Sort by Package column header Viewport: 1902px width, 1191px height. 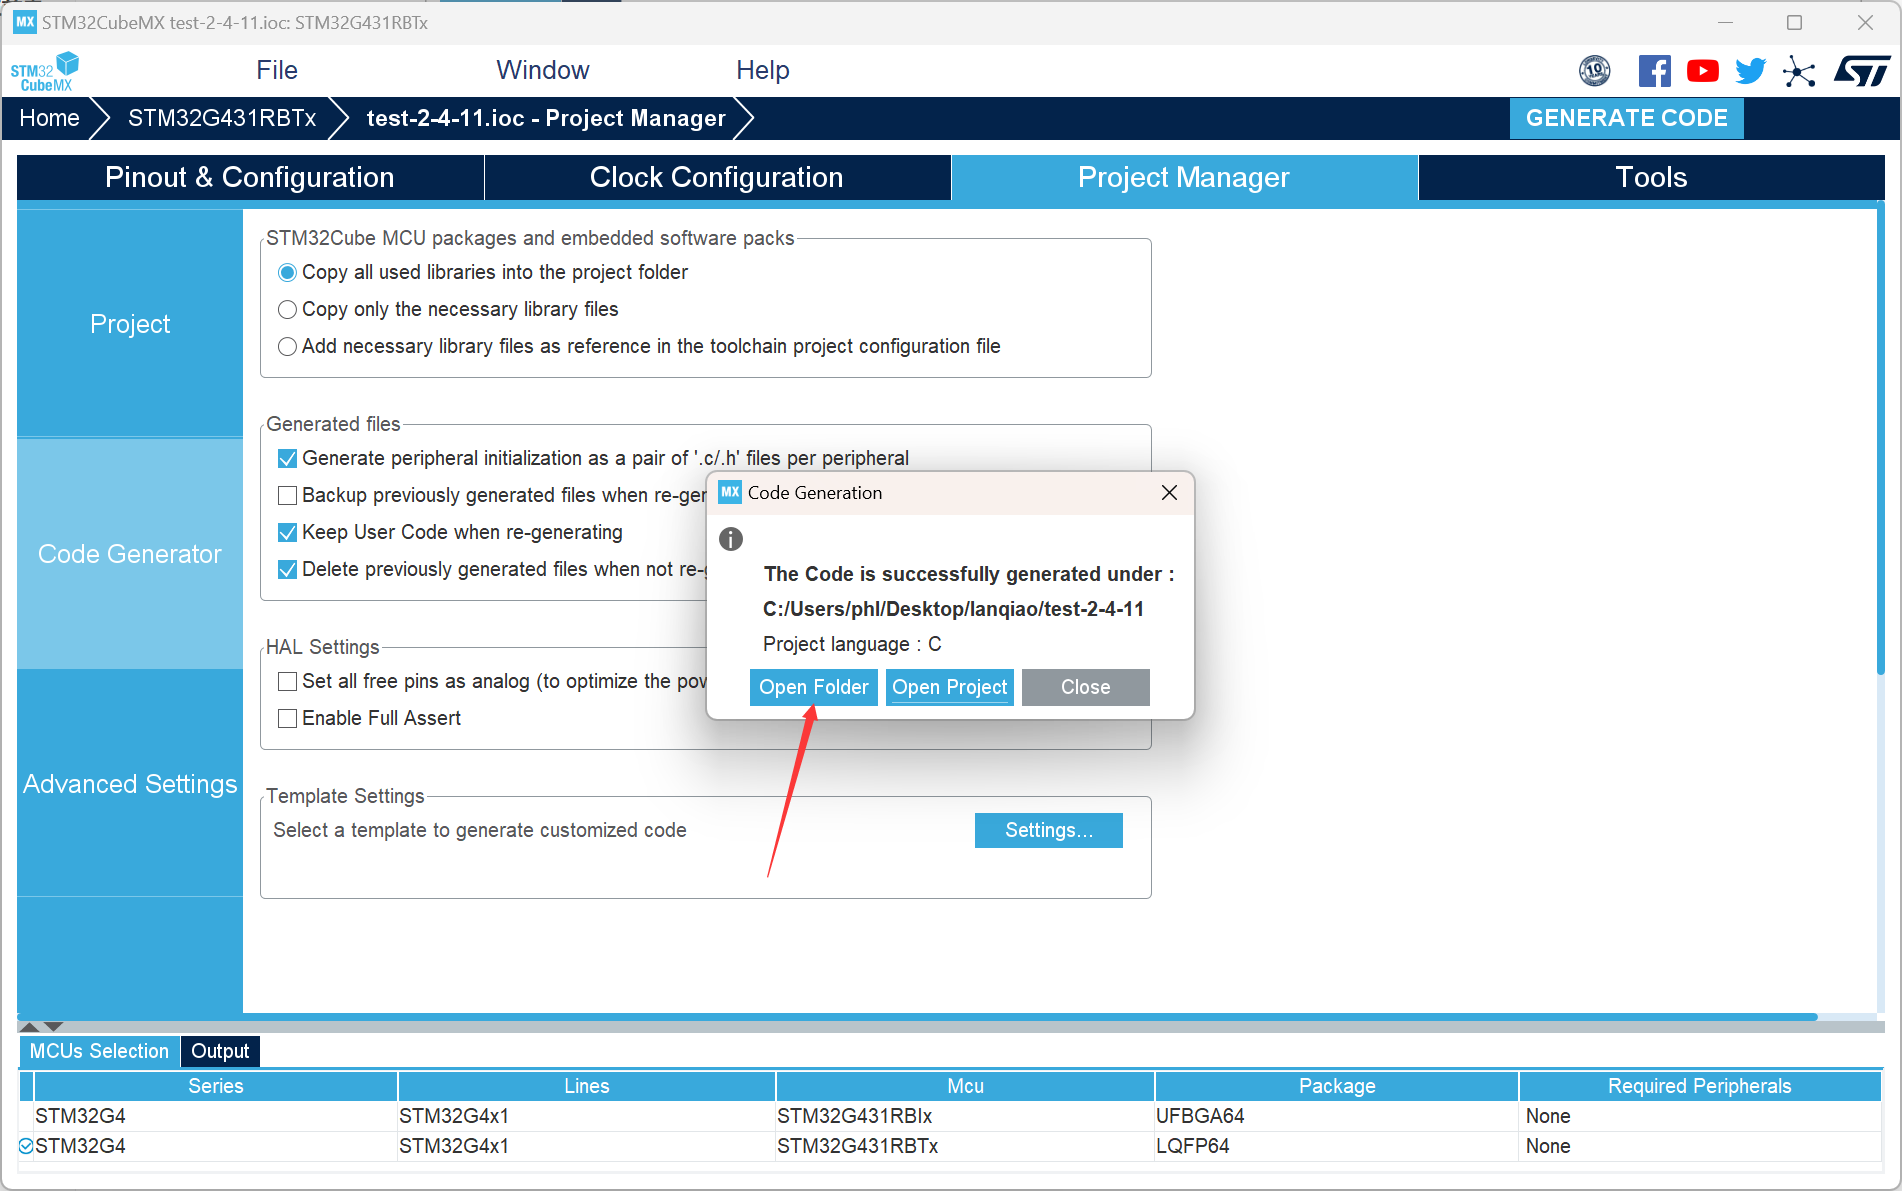tap(1337, 1086)
